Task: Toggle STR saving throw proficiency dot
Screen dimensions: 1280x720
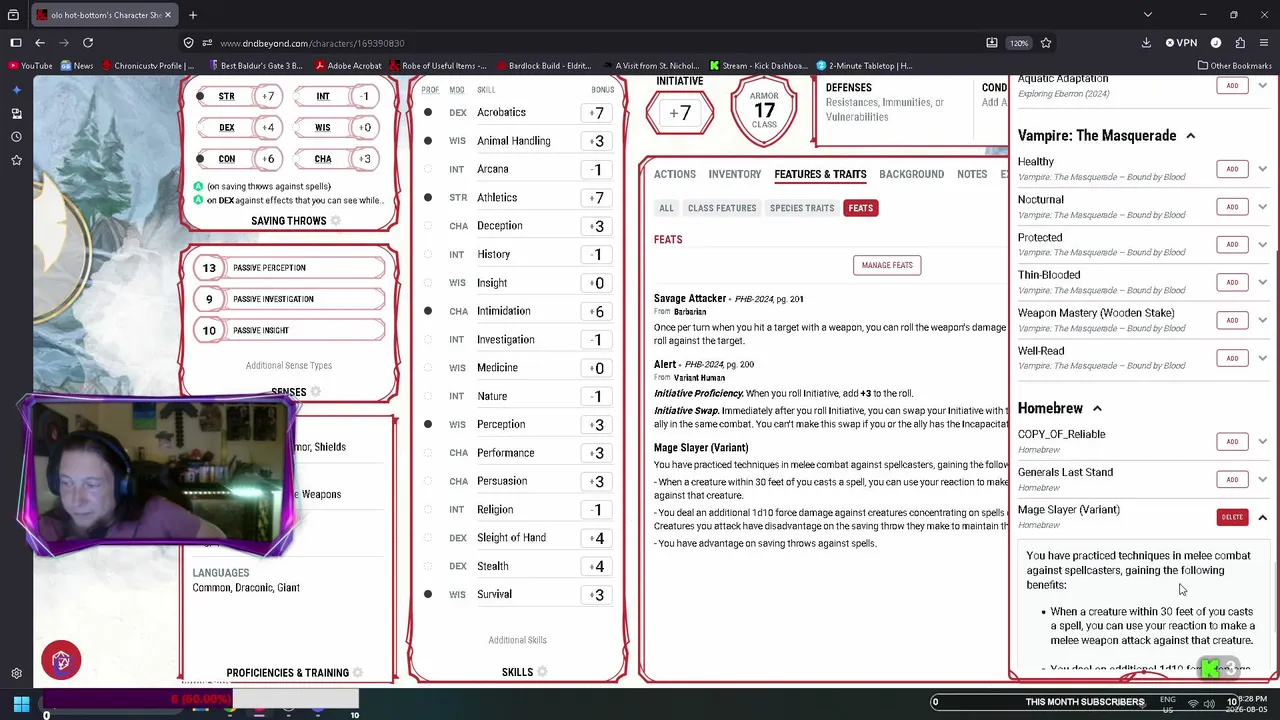Action: [200, 96]
